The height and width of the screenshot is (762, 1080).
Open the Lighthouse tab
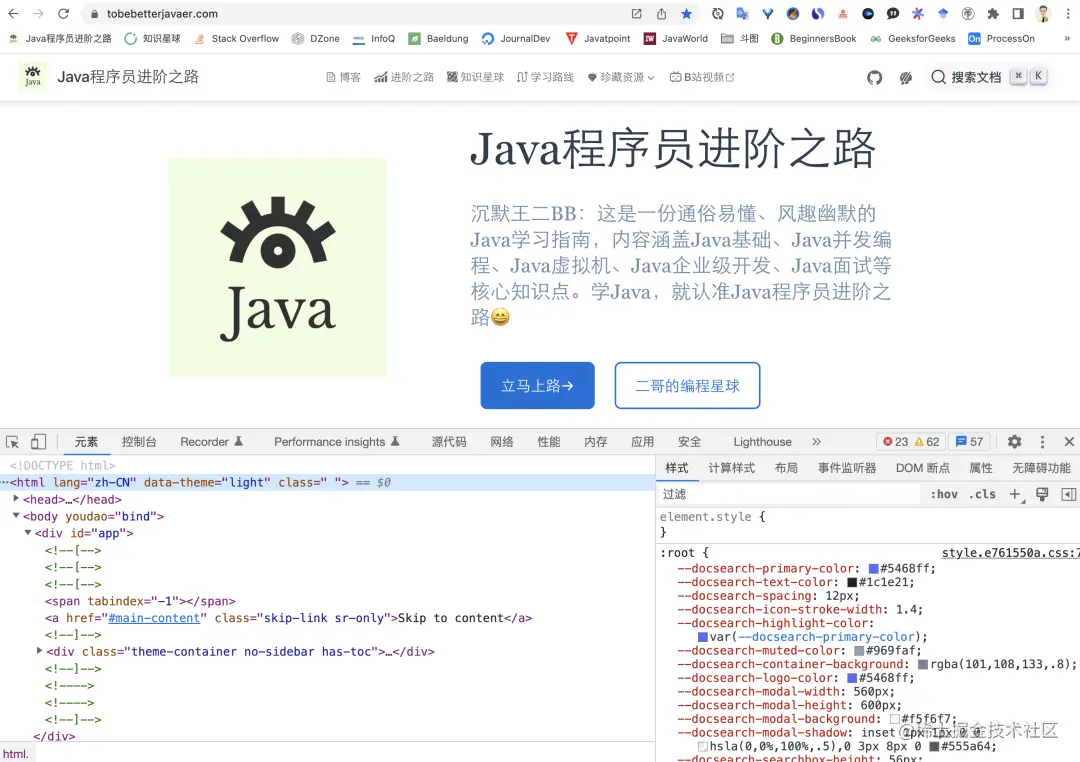point(762,442)
